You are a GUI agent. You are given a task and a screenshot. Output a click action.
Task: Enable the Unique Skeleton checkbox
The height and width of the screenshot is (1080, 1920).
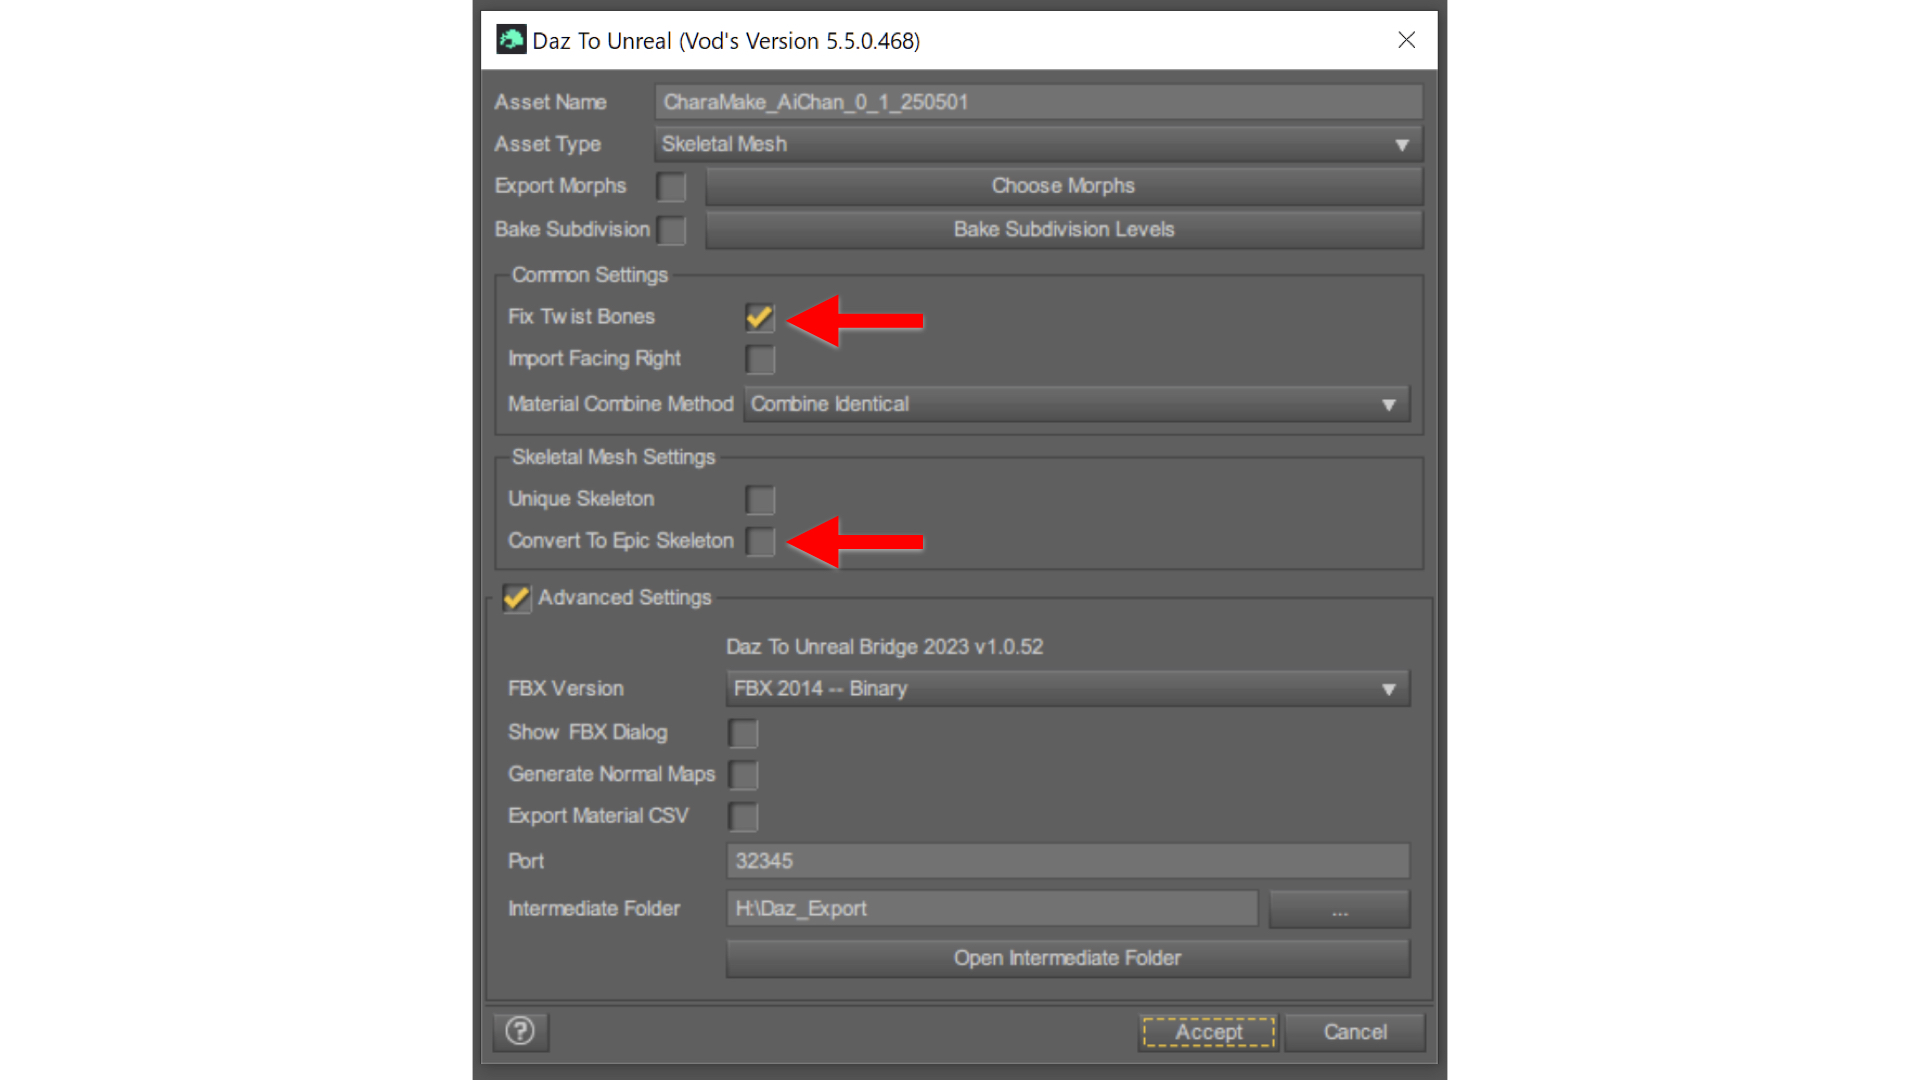coord(760,500)
